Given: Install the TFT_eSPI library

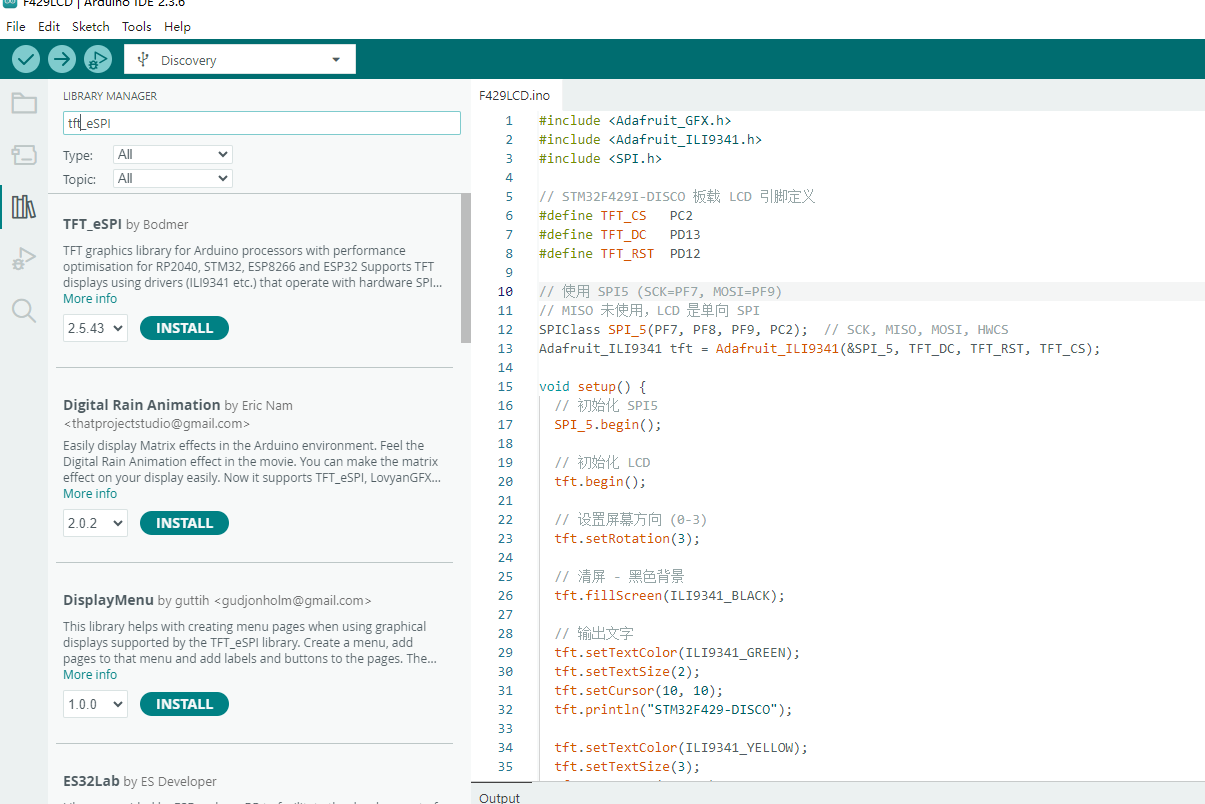Looking at the screenshot, I should pyautogui.click(x=184, y=328).
